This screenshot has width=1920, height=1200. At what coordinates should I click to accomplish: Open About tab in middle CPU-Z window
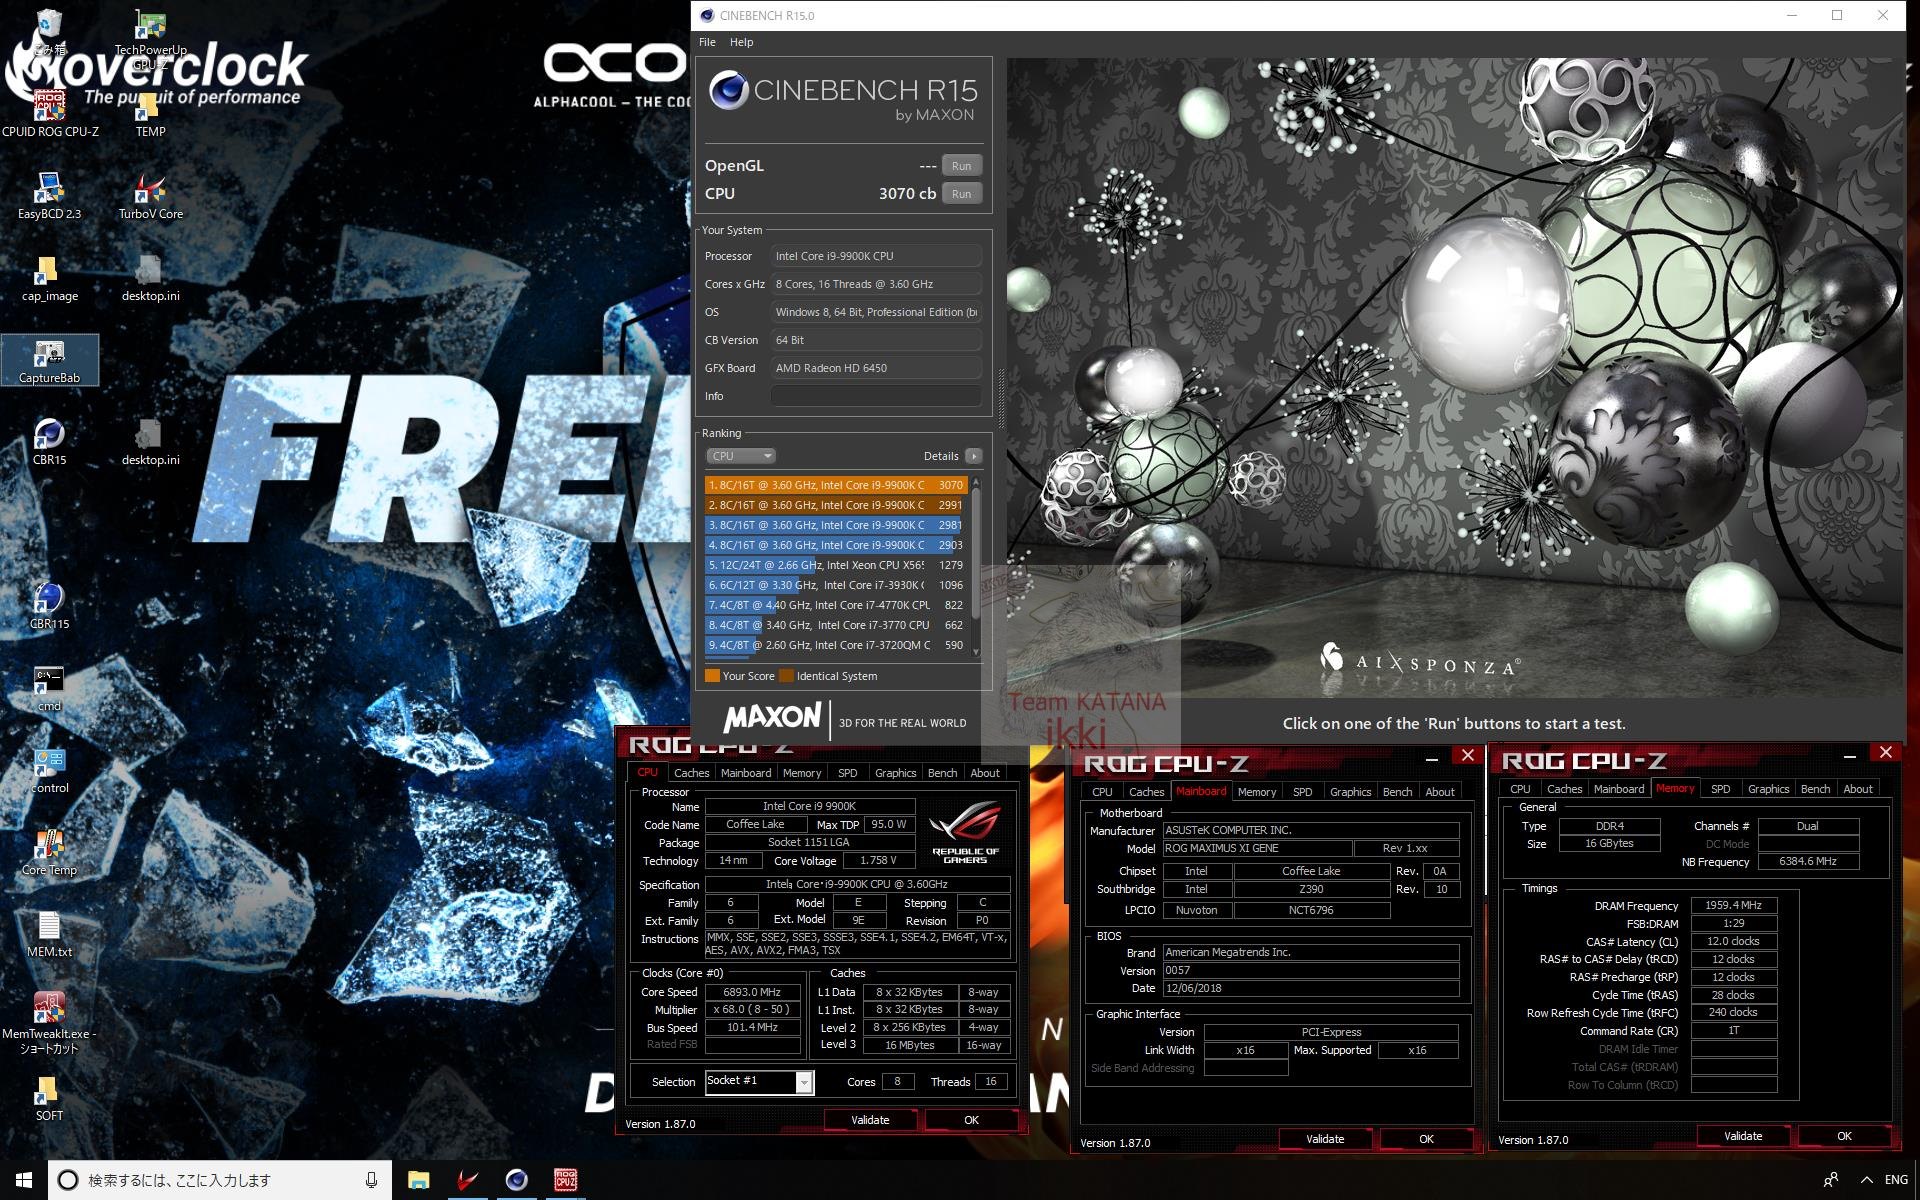1440,792
